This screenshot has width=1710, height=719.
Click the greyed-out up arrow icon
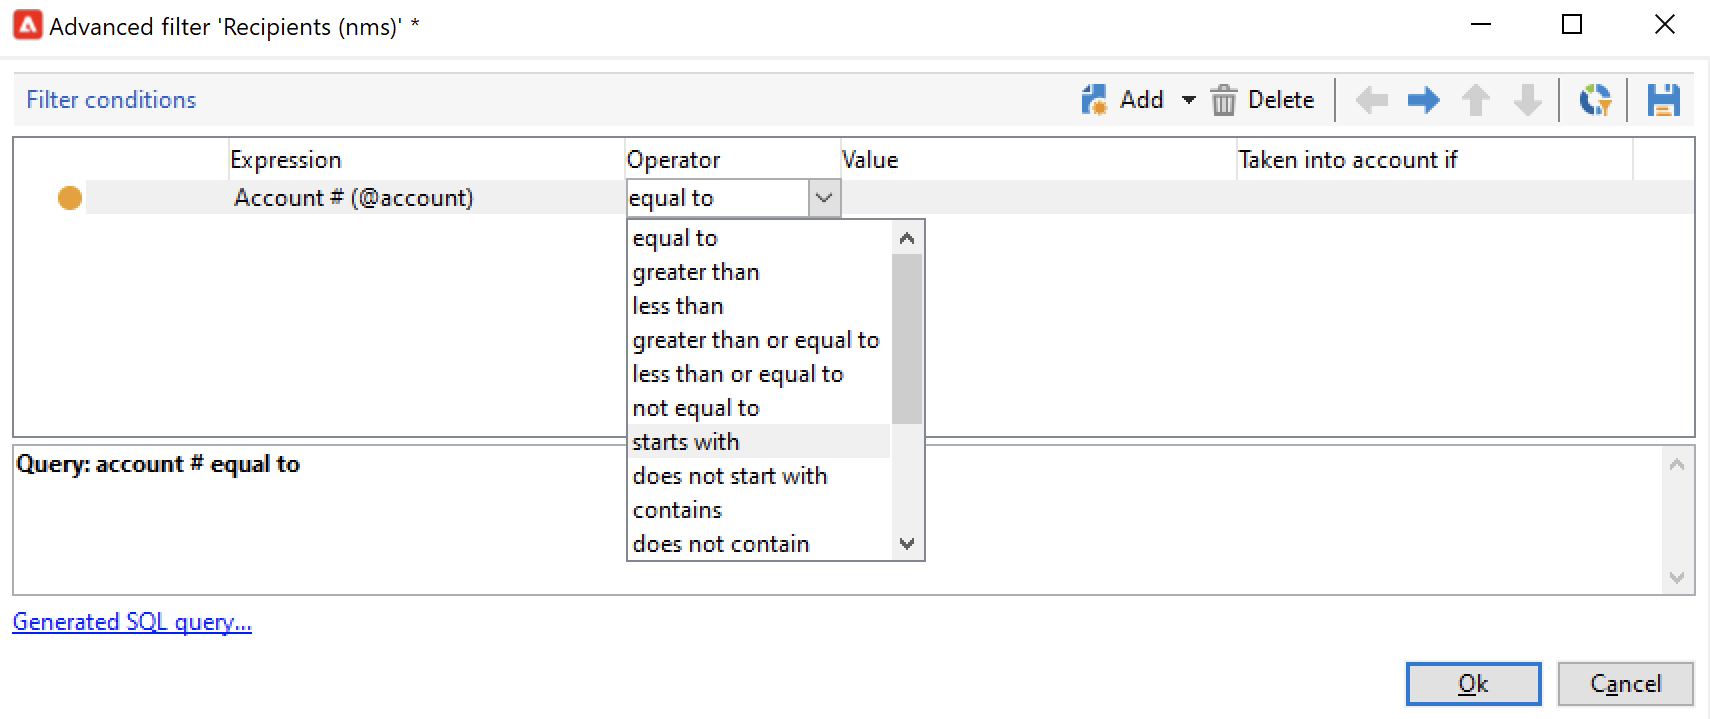click(1475, 100)
